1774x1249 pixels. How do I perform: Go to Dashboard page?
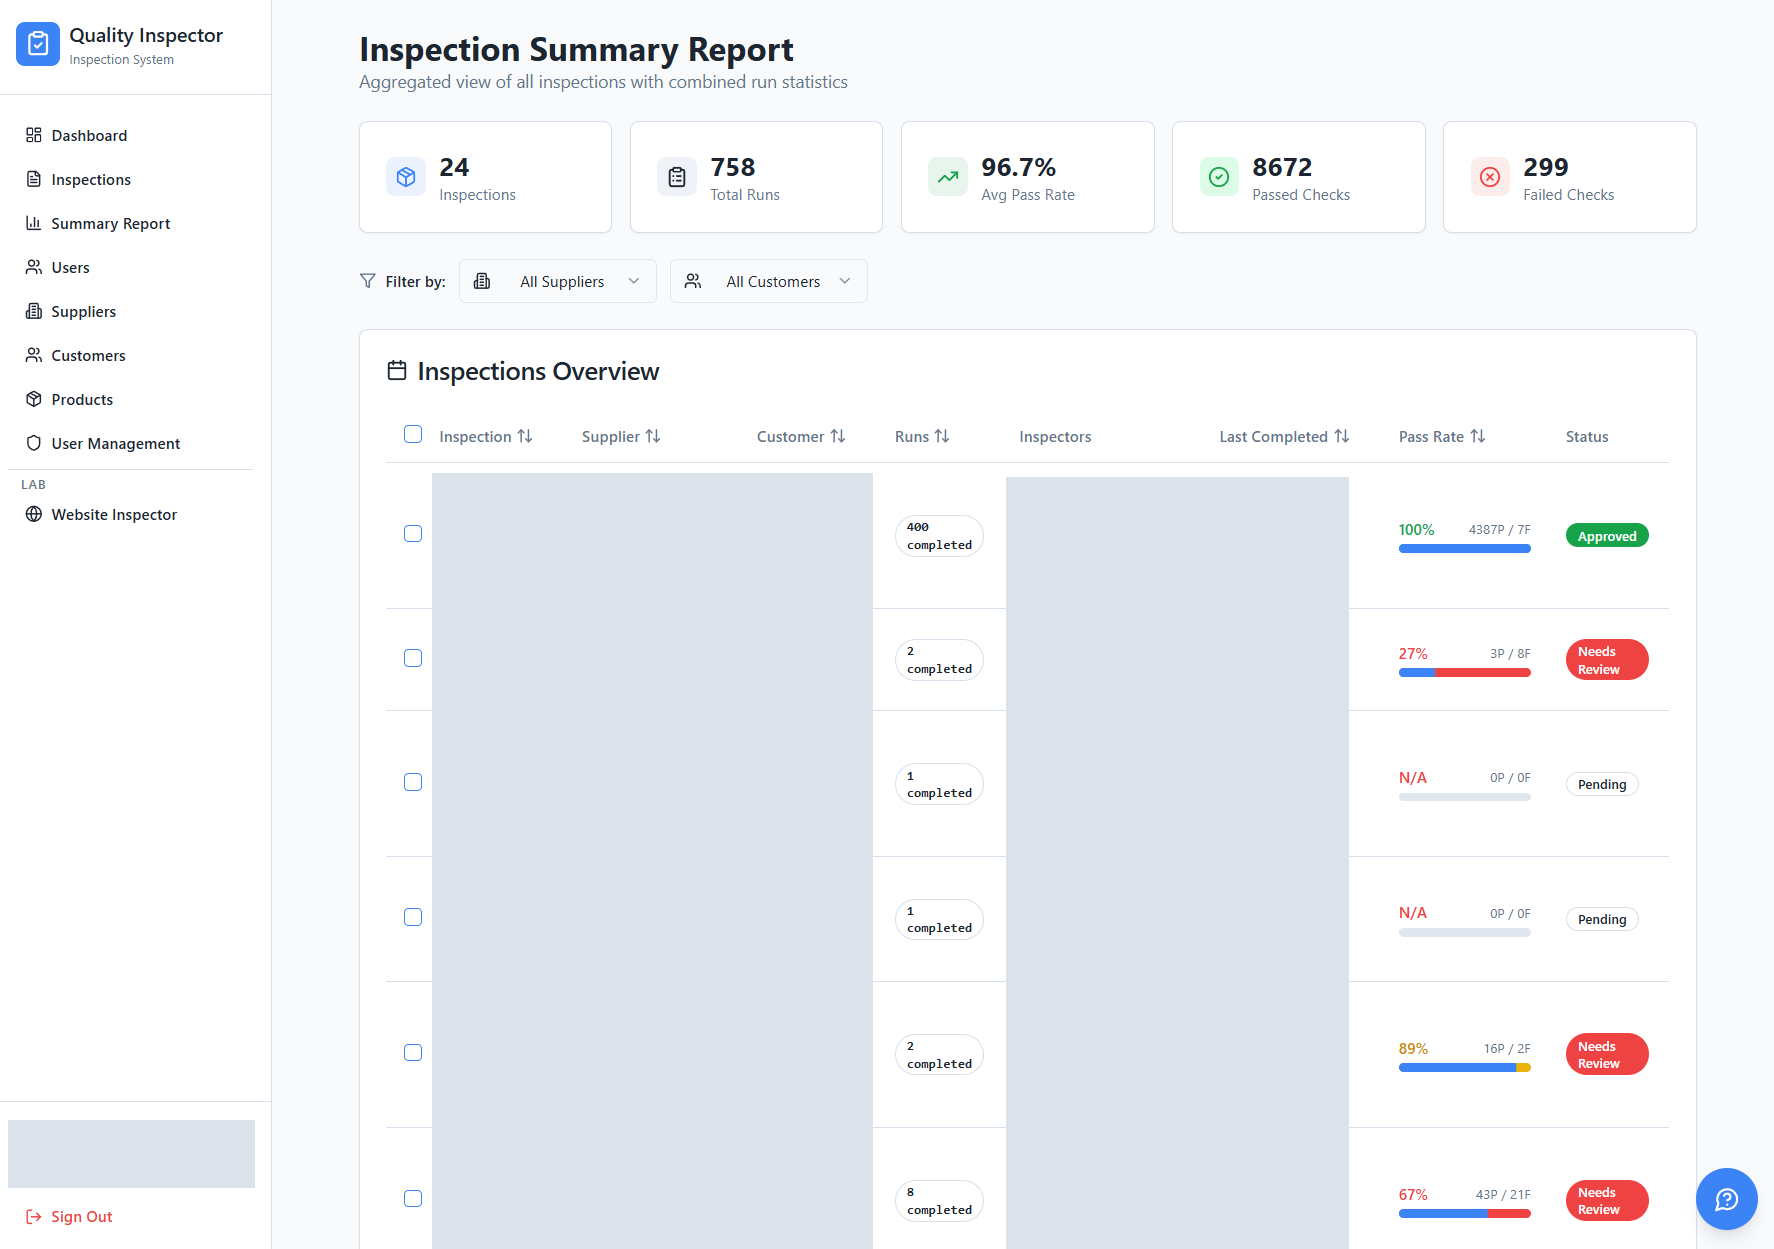pos(130,135)
